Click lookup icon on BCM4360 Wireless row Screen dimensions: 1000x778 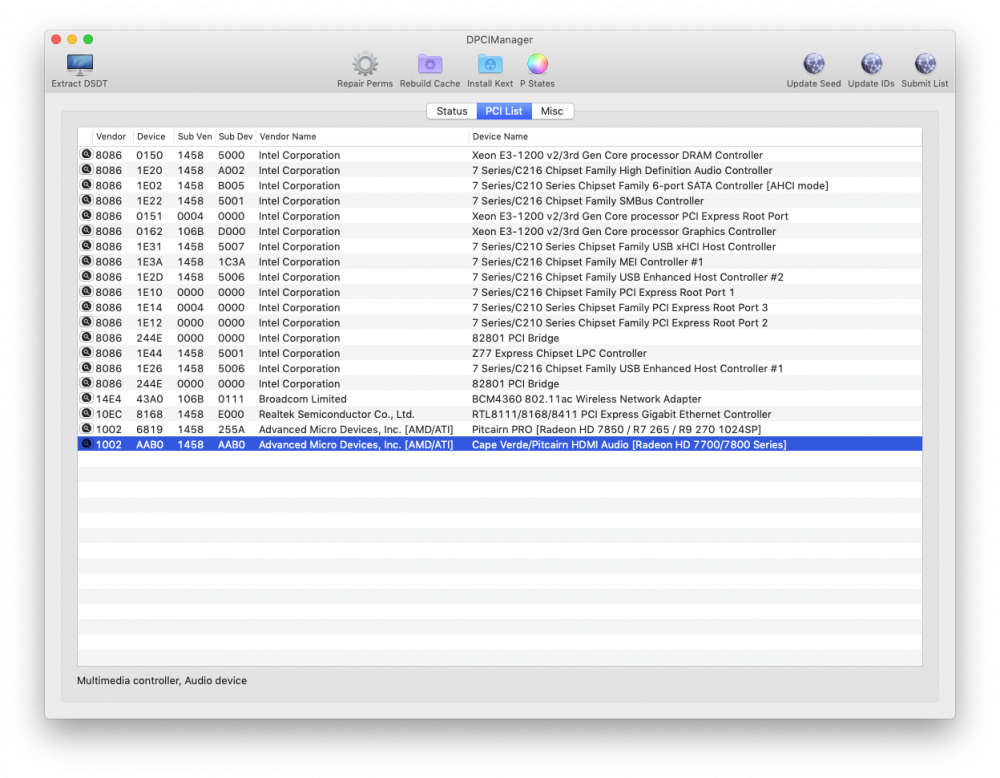tap(86, 398)
